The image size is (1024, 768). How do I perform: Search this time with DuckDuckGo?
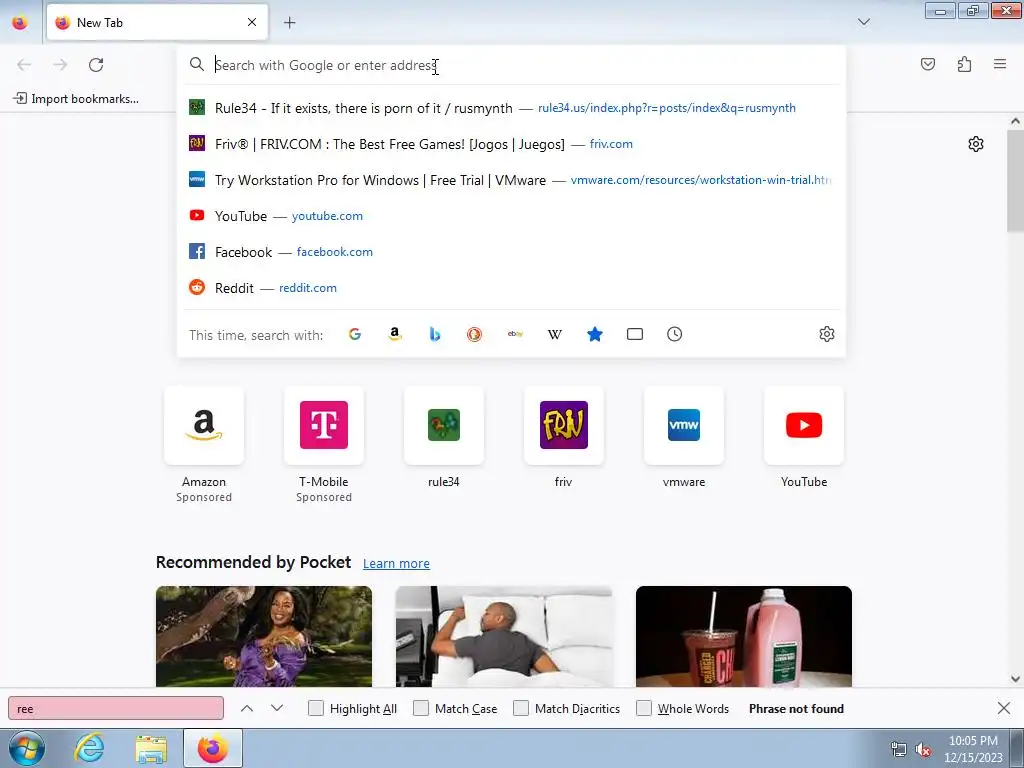pos(475,334)
